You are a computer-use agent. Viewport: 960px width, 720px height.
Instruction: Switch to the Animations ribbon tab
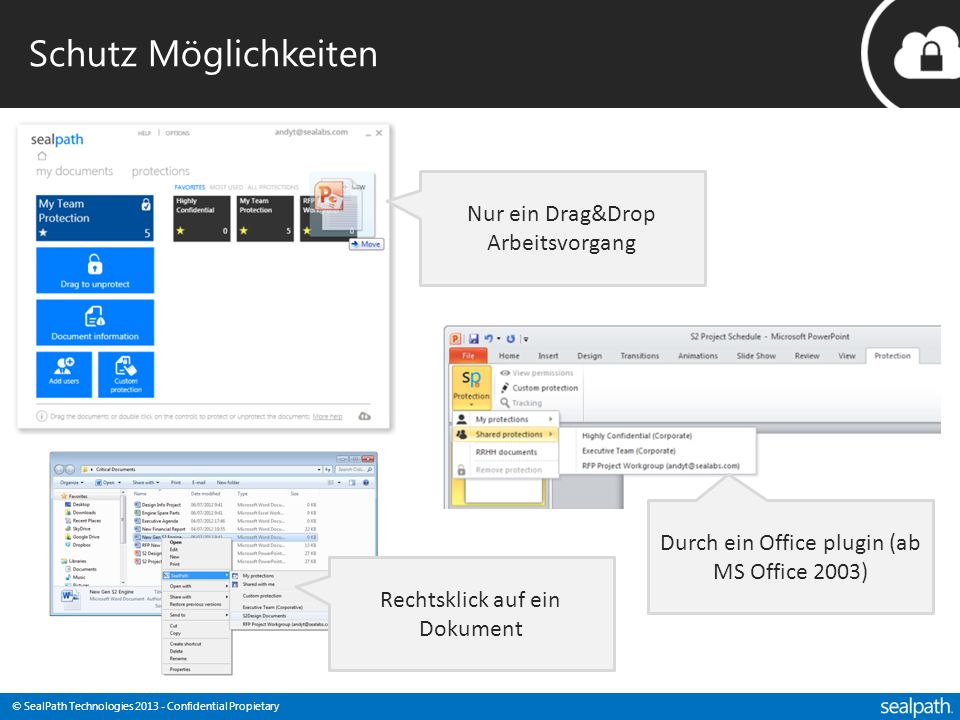[698, 356]
